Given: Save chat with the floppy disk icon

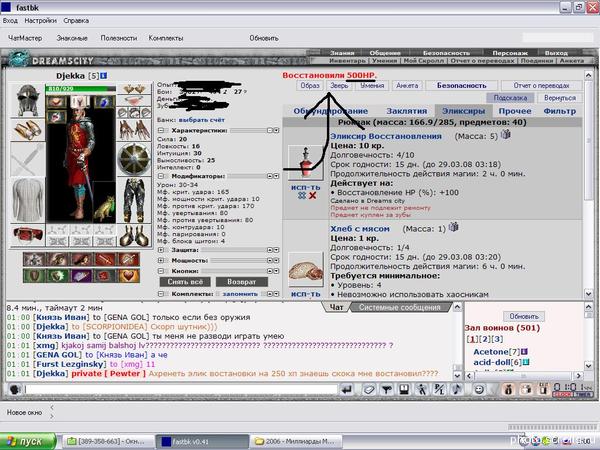Looking at the screenshot, I should (x=404, y=390).
